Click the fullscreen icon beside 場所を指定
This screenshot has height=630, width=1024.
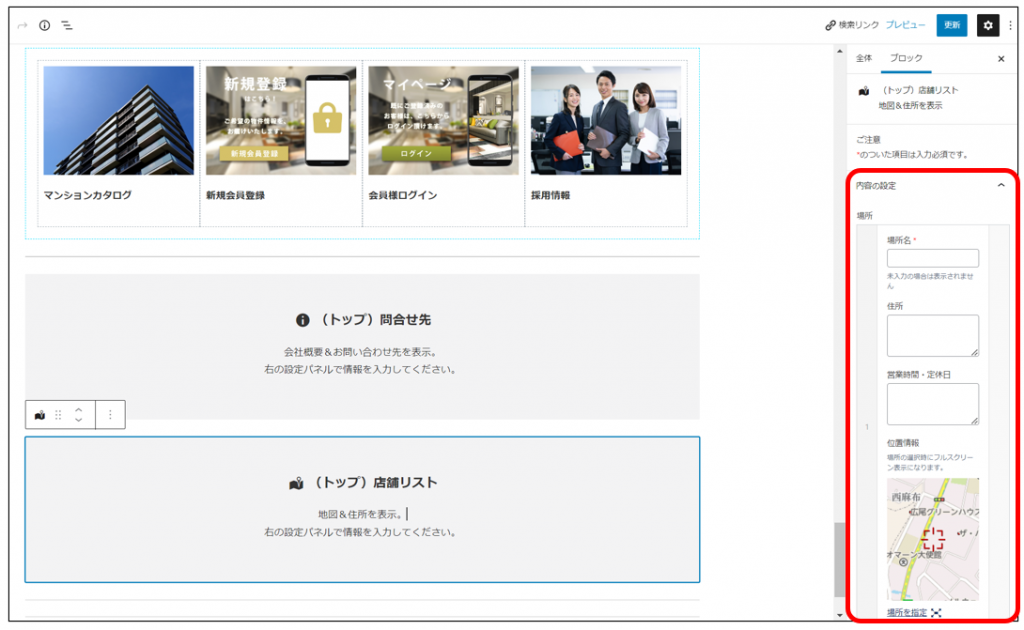tap(936, 612)
